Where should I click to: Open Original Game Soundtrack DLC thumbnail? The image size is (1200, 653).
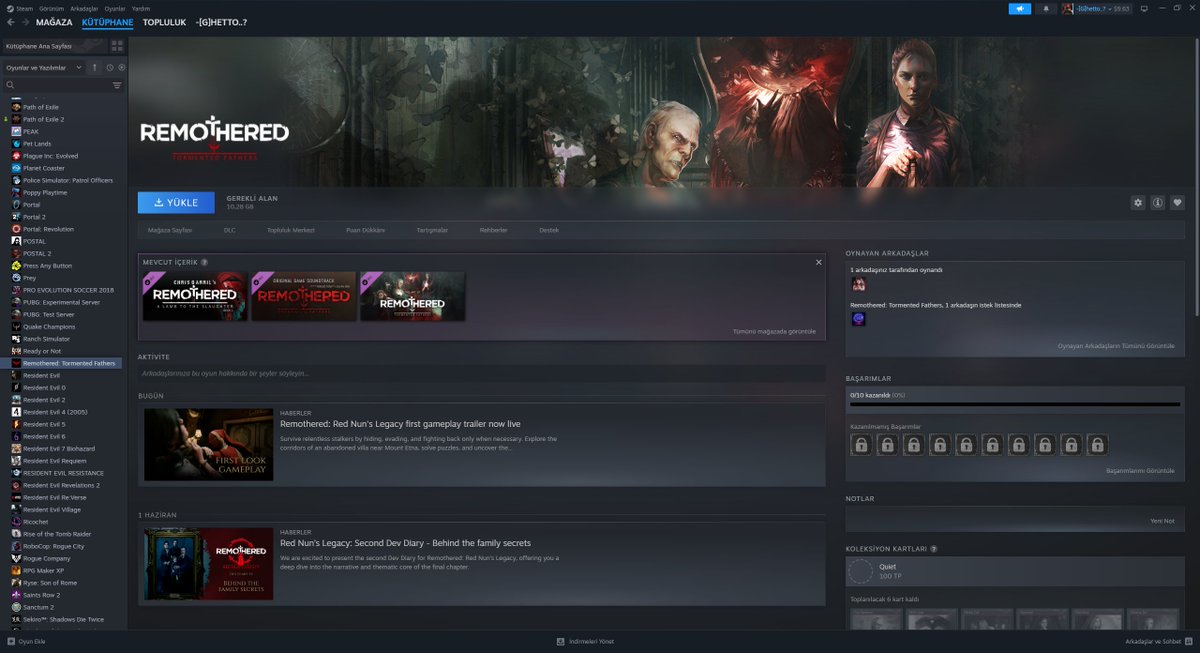pos(303,296)
